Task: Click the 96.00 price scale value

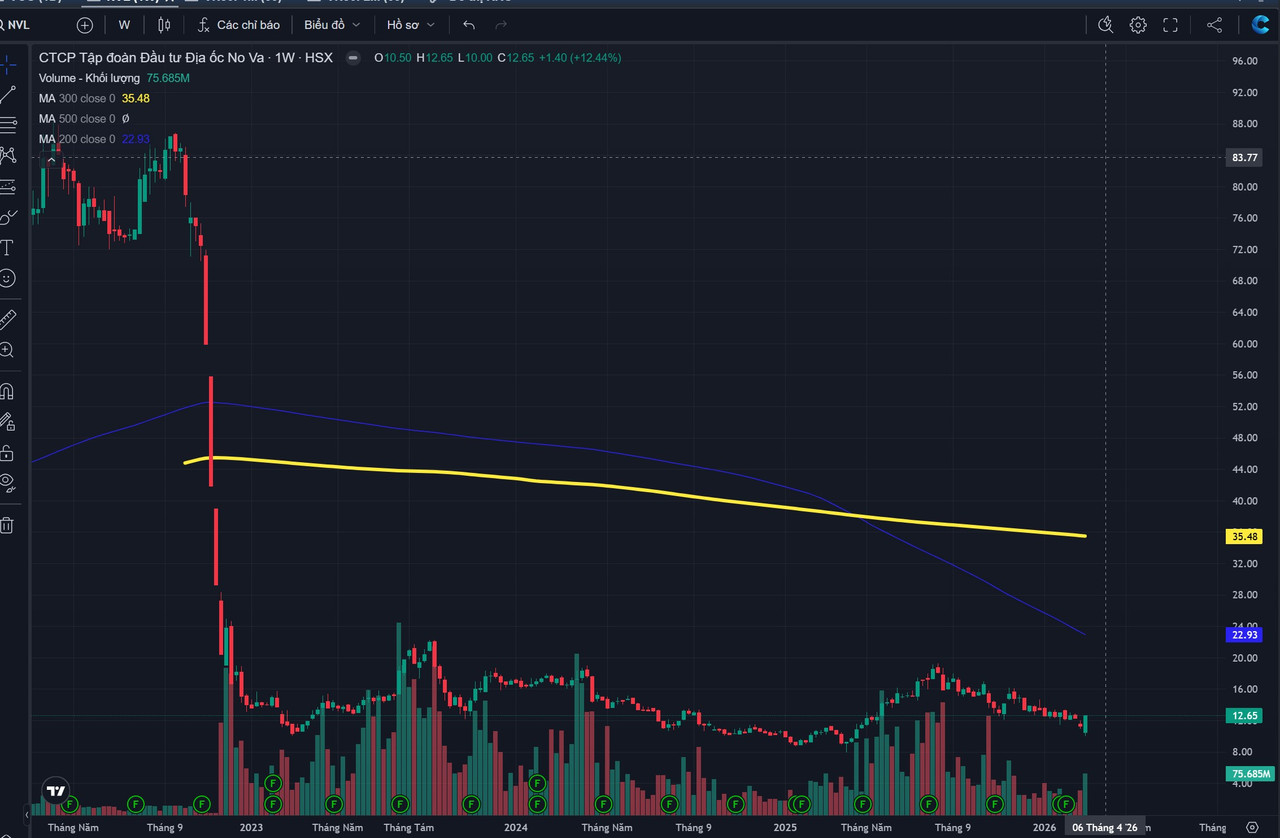Action: [1245, 61]
